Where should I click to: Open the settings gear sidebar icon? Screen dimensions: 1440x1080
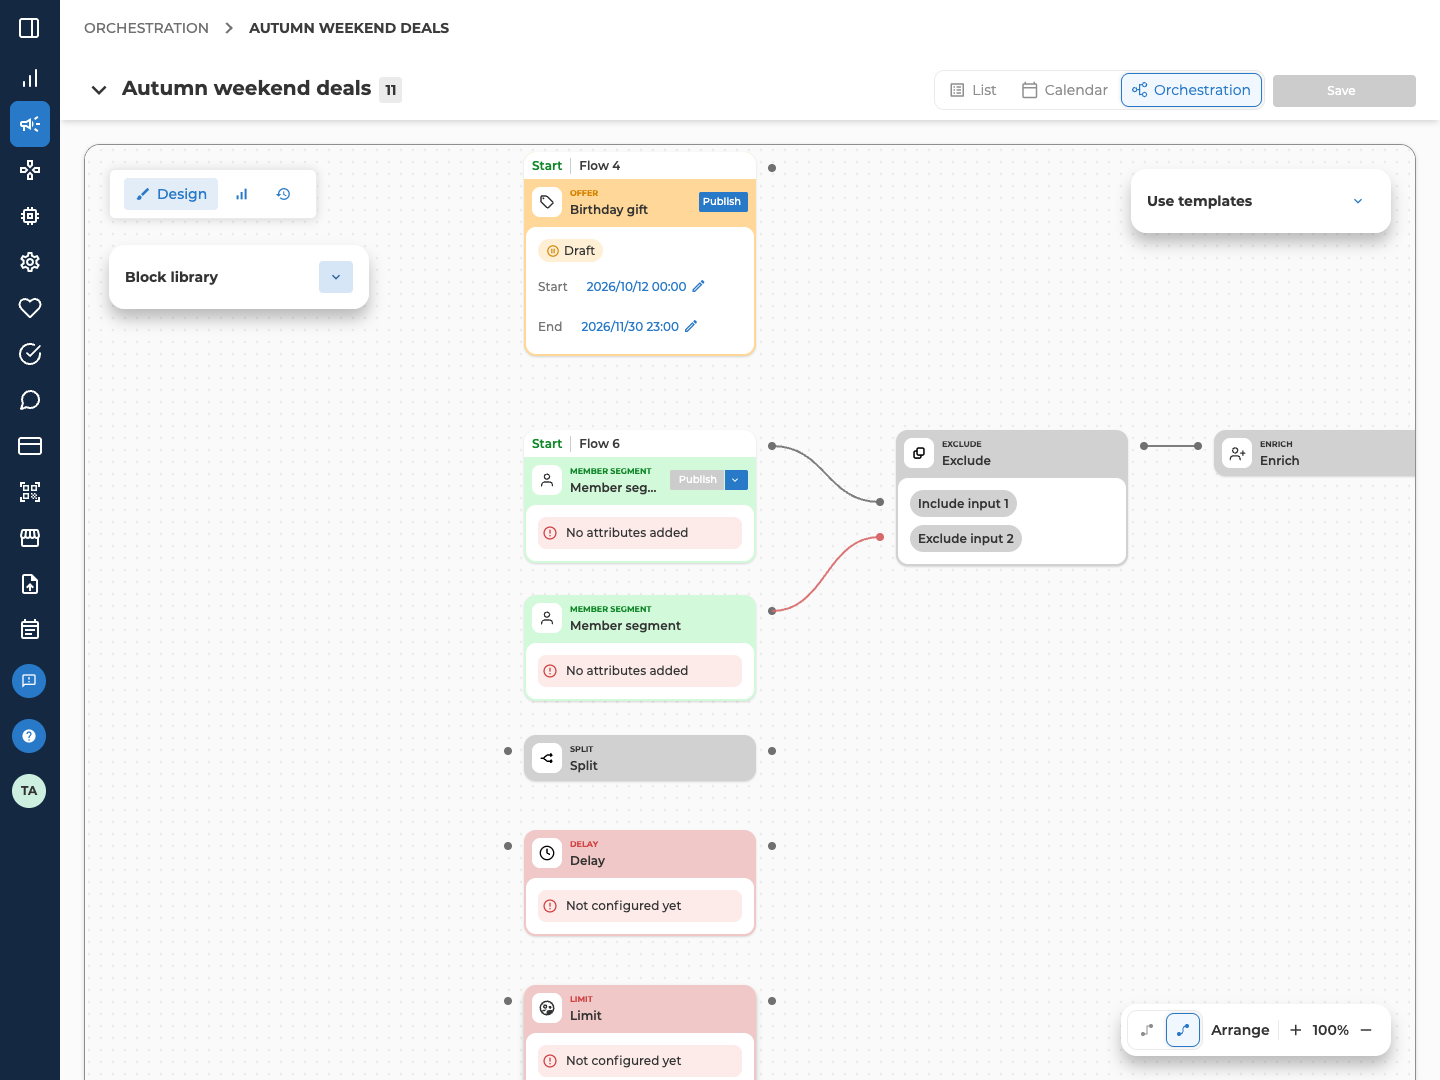pos(30,262)
